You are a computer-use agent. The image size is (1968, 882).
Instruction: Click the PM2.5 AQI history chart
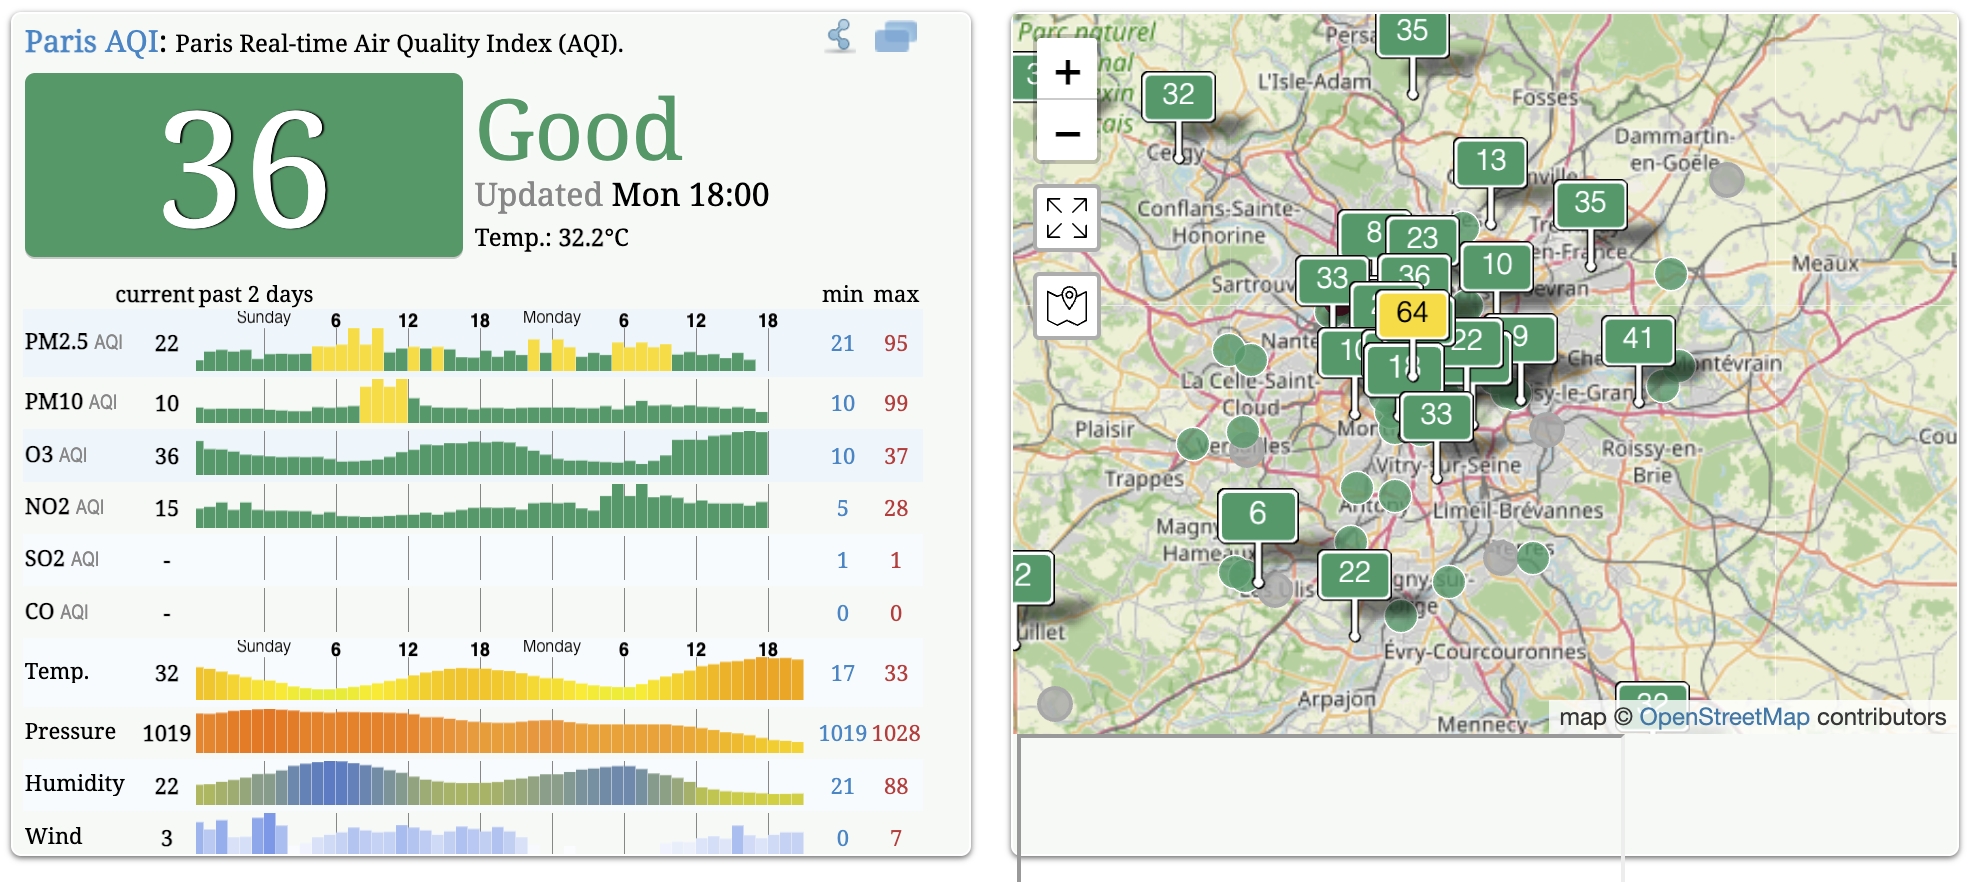click(x=482, y=343)
